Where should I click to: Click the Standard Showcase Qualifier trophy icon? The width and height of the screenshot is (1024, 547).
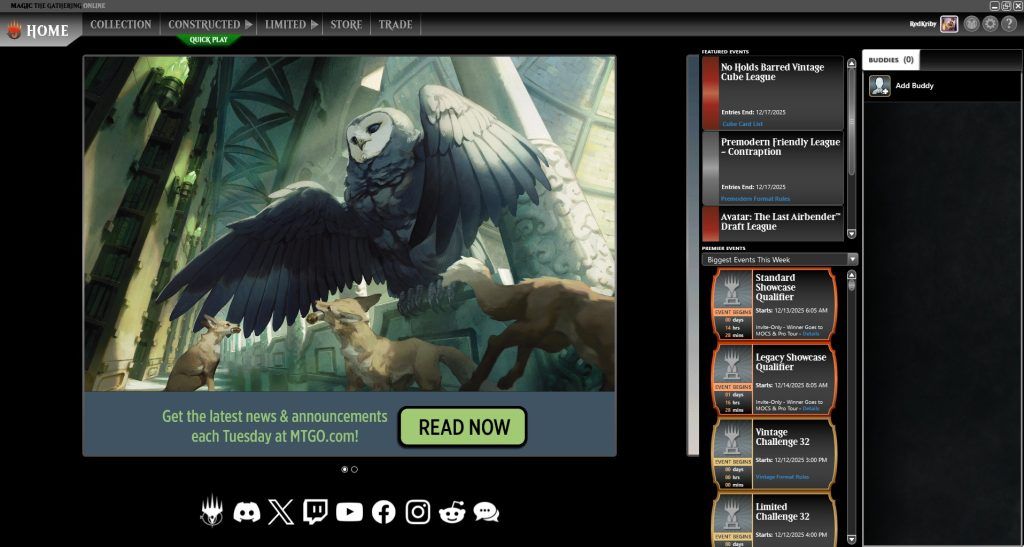pos(733,289)
